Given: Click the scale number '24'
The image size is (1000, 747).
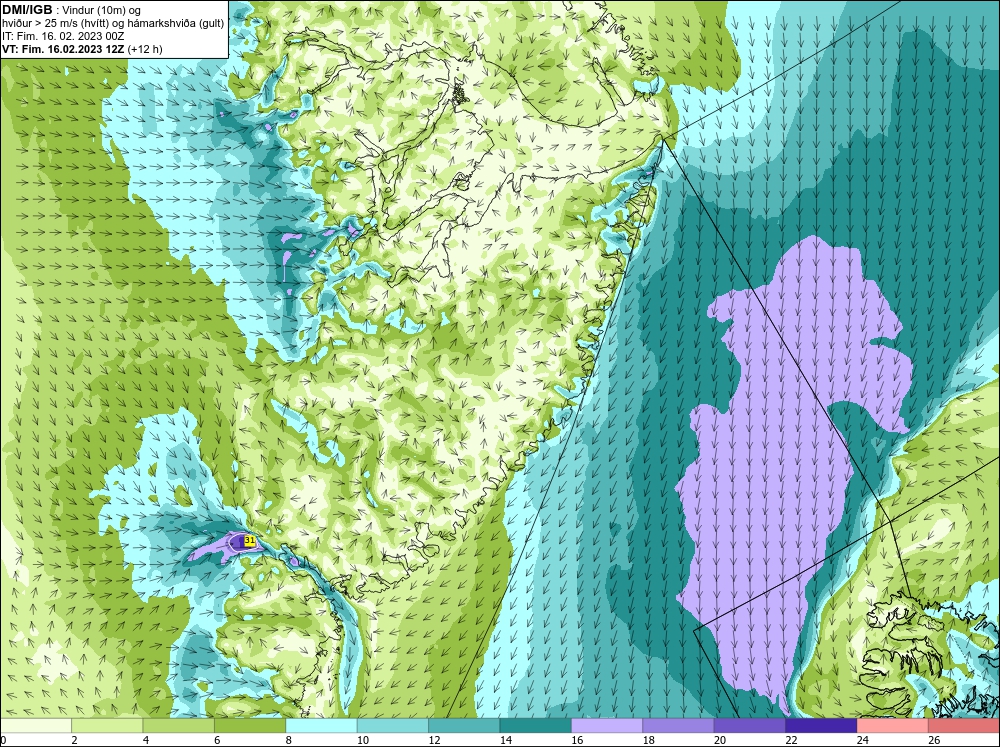Looking at the screenshot, I should click(863, 740).
